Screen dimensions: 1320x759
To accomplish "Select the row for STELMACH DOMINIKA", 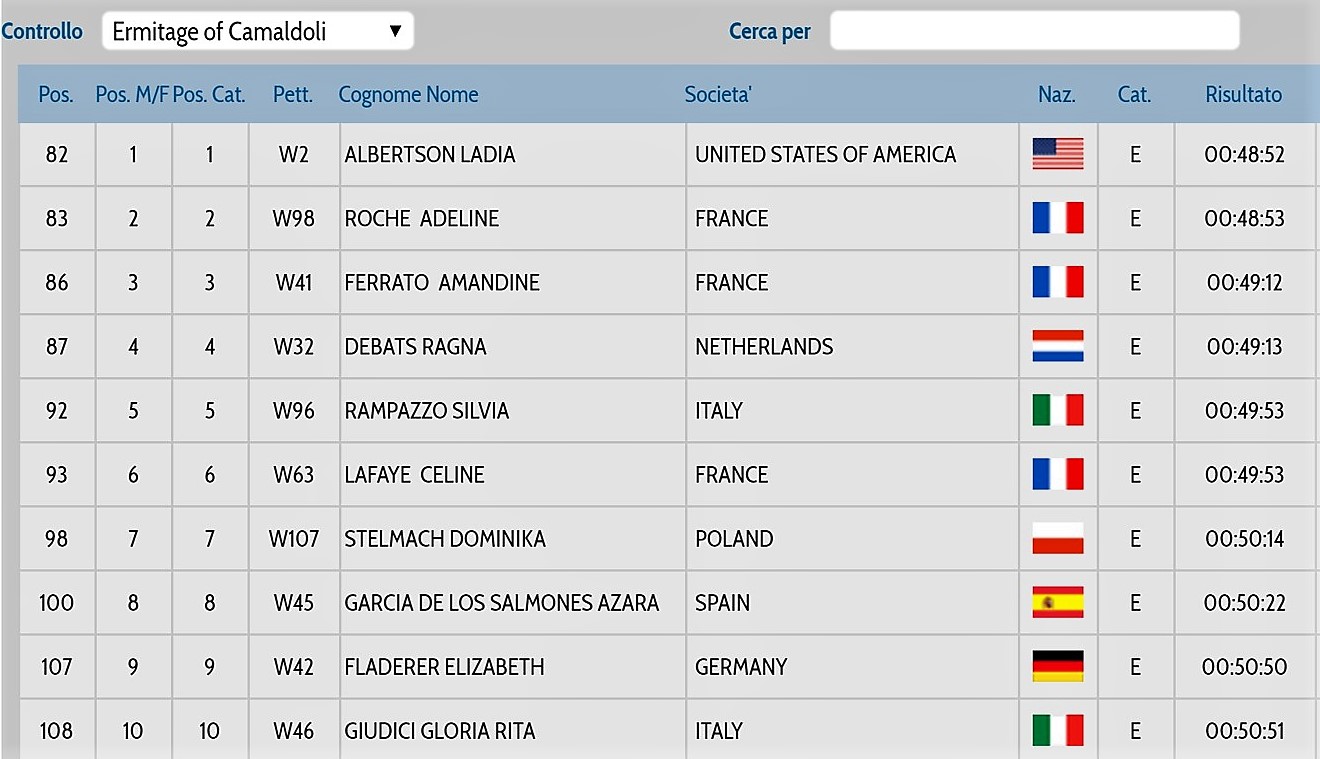I will point(668,539).
